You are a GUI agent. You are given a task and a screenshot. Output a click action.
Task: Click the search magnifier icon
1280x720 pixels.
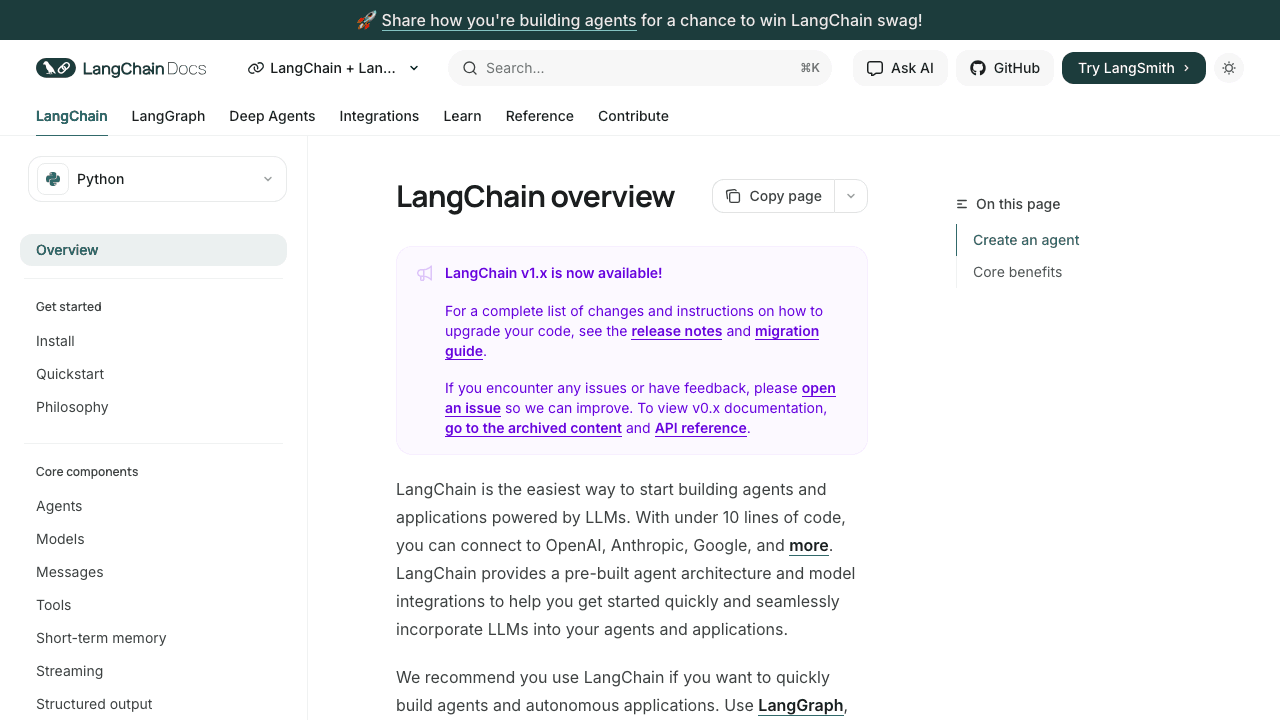pyautogui.click(x=470, y=68)
